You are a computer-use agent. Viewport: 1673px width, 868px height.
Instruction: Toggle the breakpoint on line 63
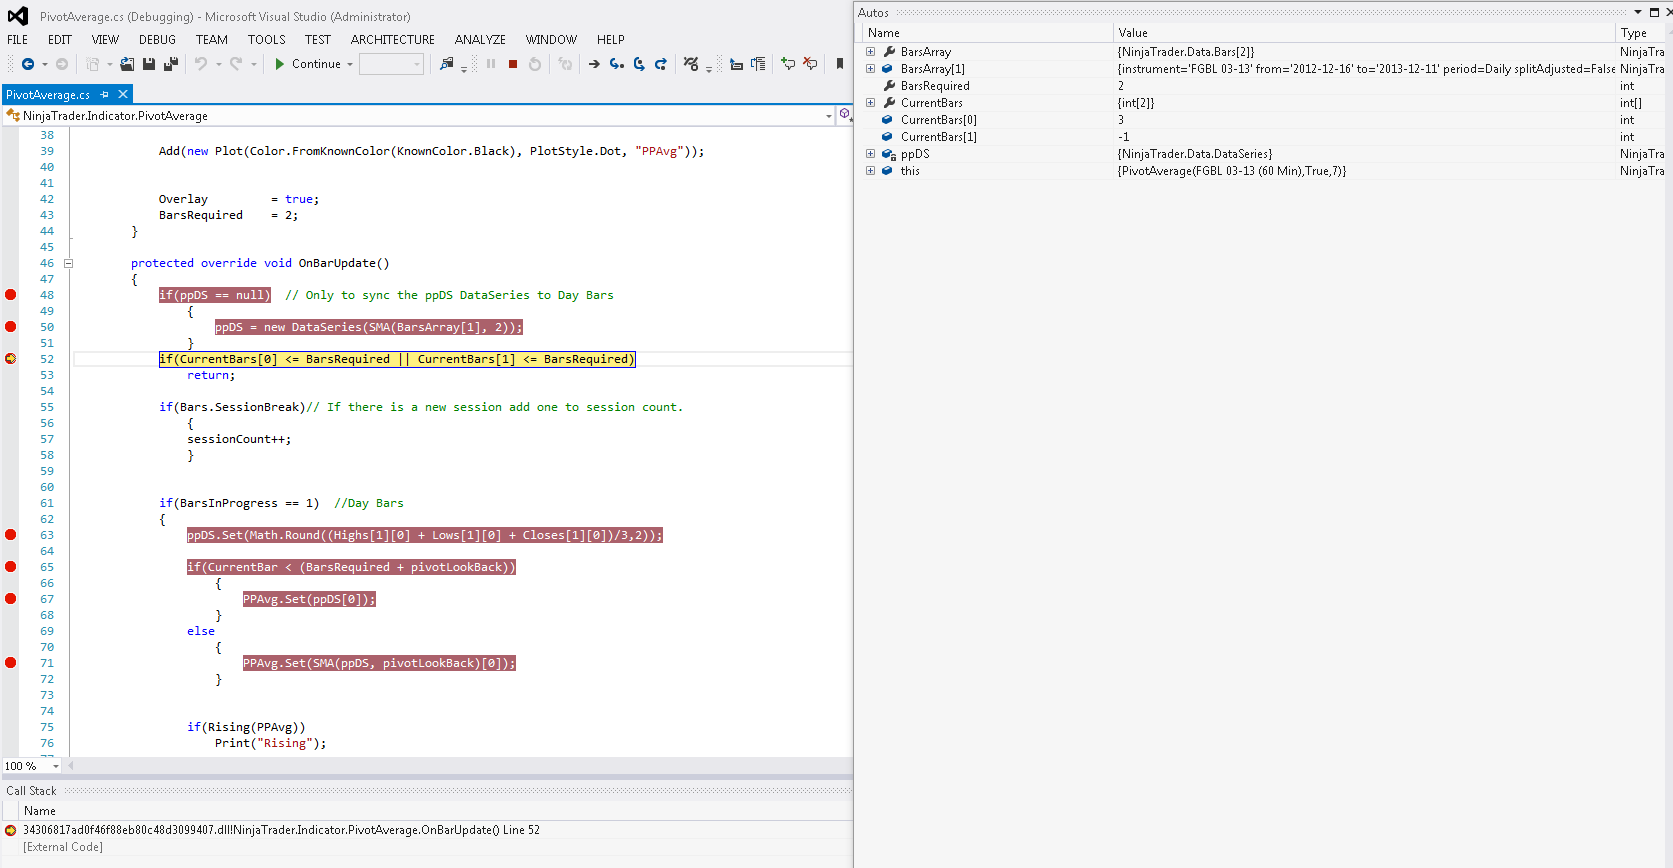point(11,535)
